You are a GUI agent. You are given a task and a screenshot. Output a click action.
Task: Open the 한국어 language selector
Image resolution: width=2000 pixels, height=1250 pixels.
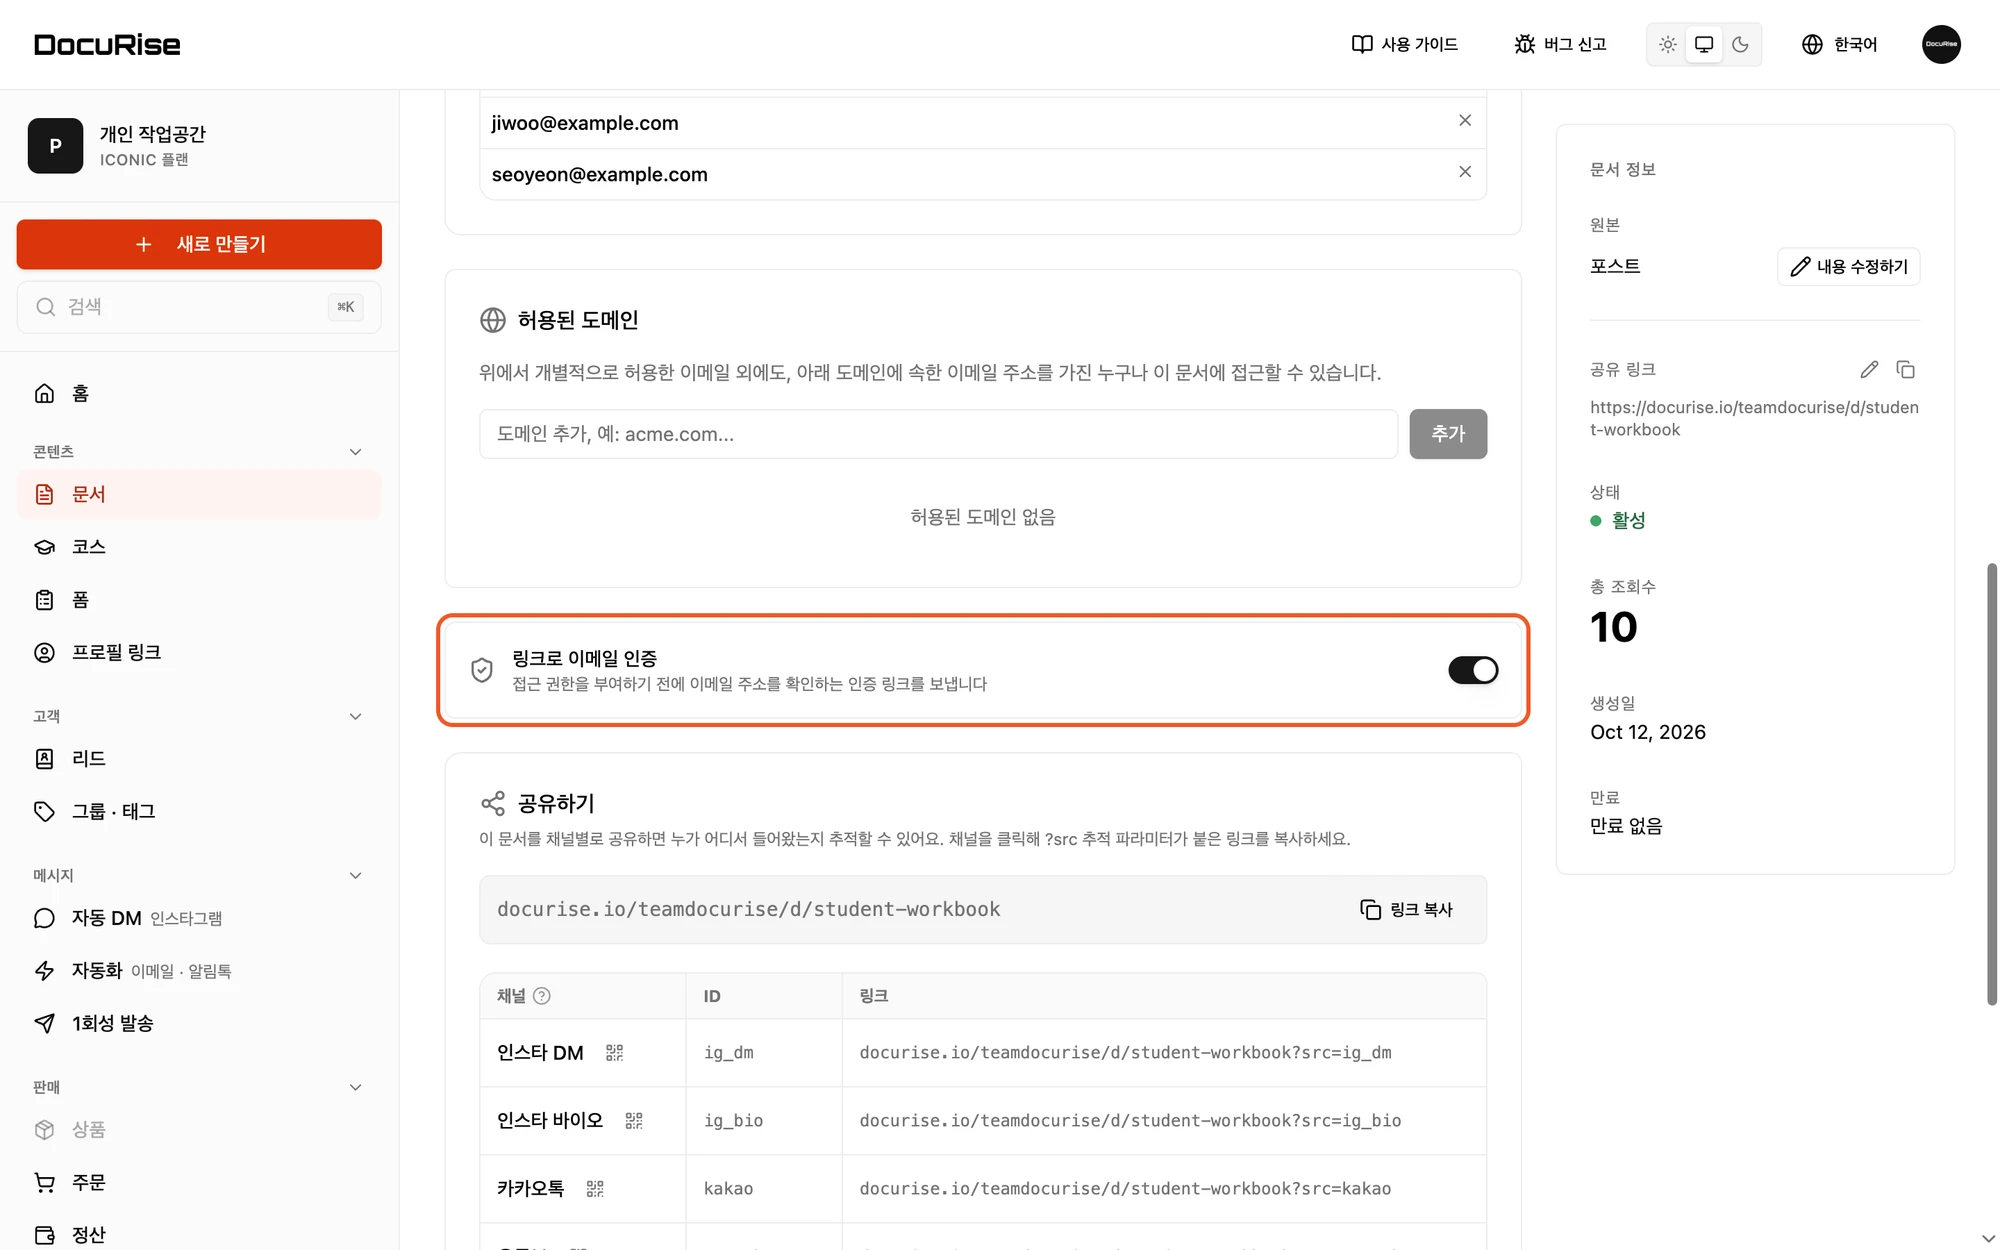coord(1840,44)
